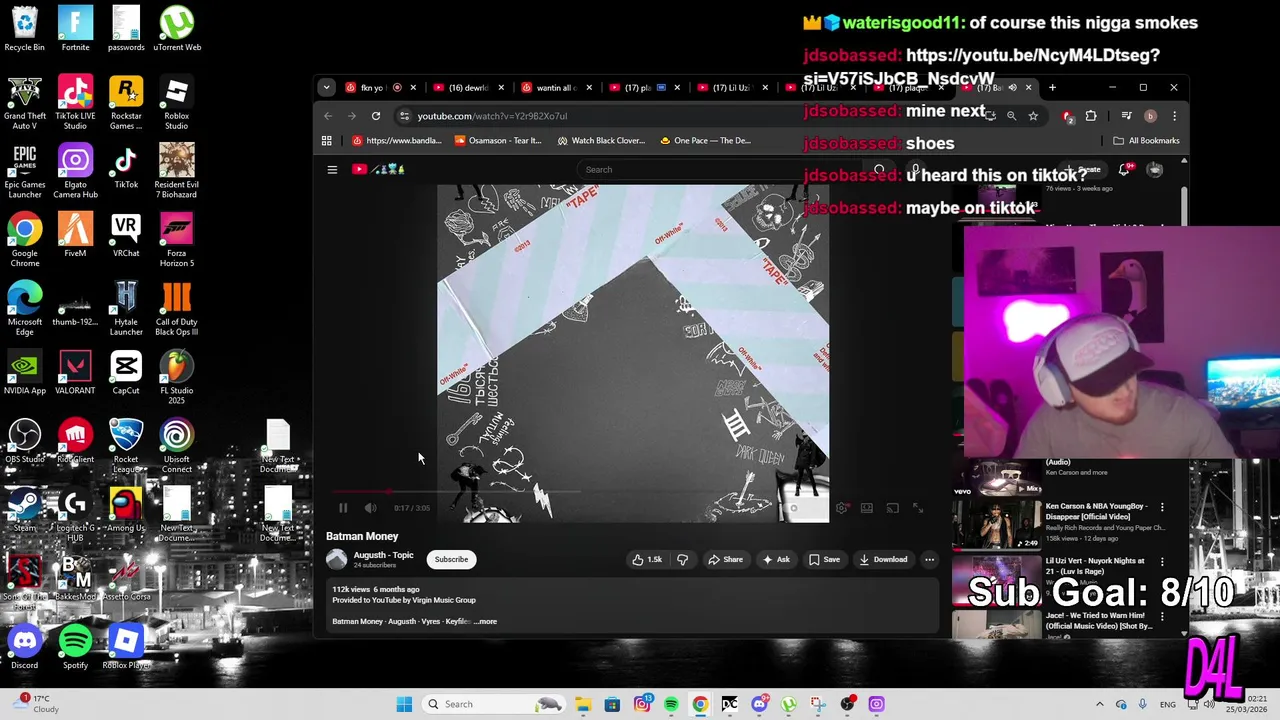Screen dimensions: 1280x720
Task: Open Spotify from the taskbar
Action: point(671,704)
